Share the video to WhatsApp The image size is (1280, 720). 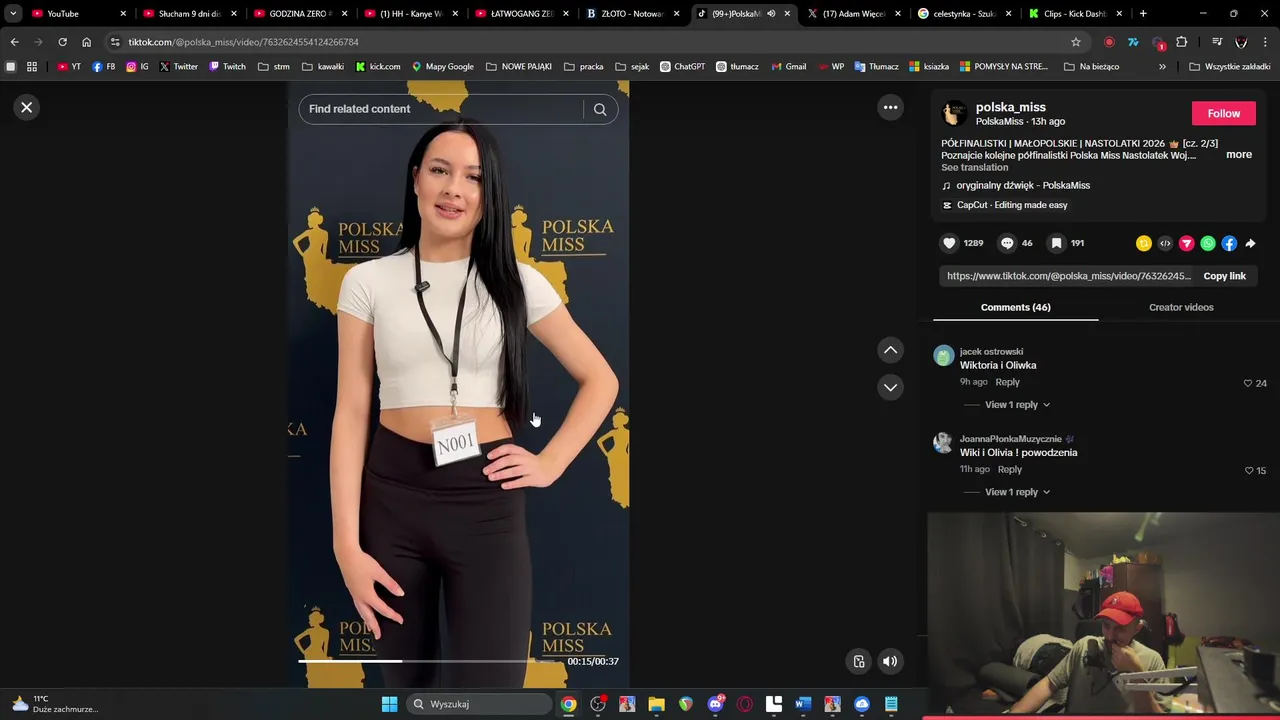[1208, 243]
